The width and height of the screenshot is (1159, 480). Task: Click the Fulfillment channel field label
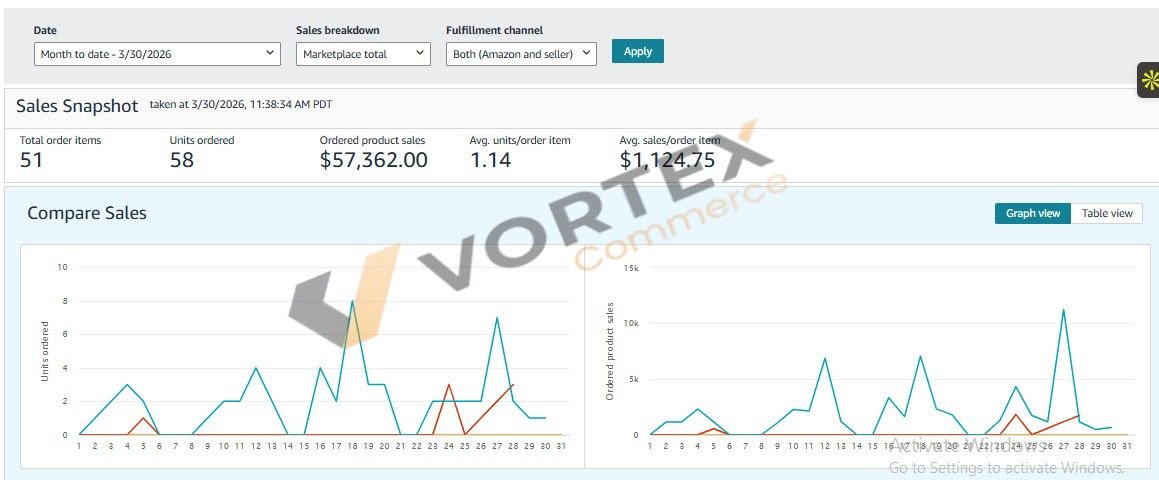tap(494, 30)
